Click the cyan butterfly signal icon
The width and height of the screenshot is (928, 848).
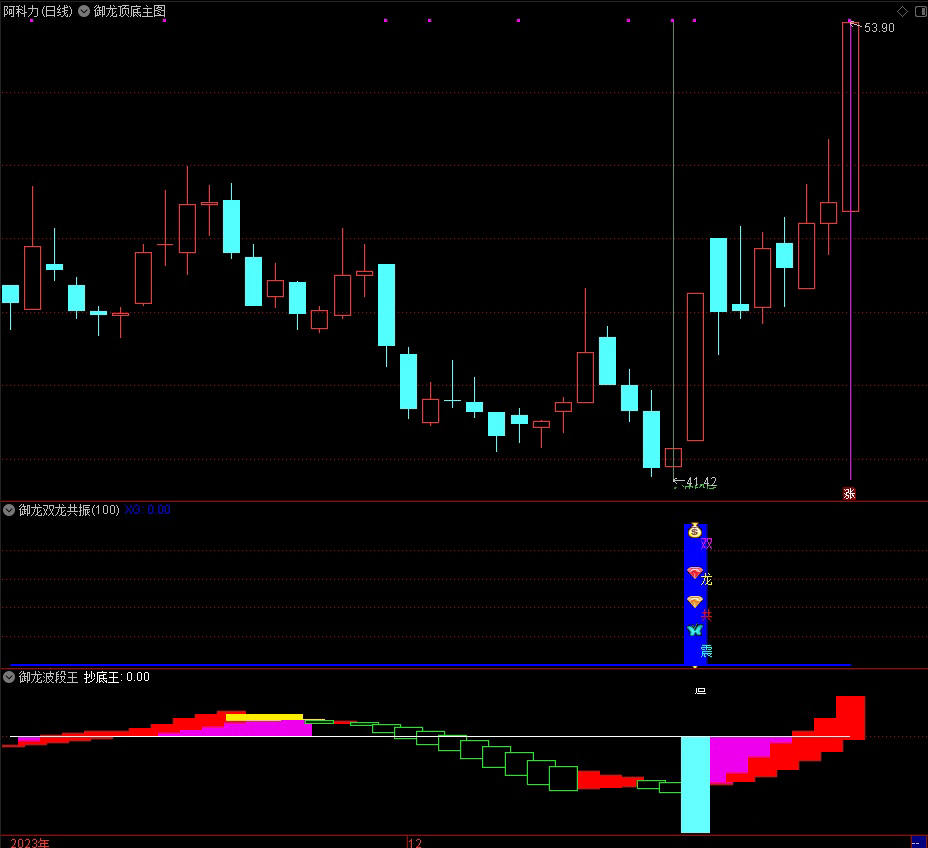coord(694,630)
